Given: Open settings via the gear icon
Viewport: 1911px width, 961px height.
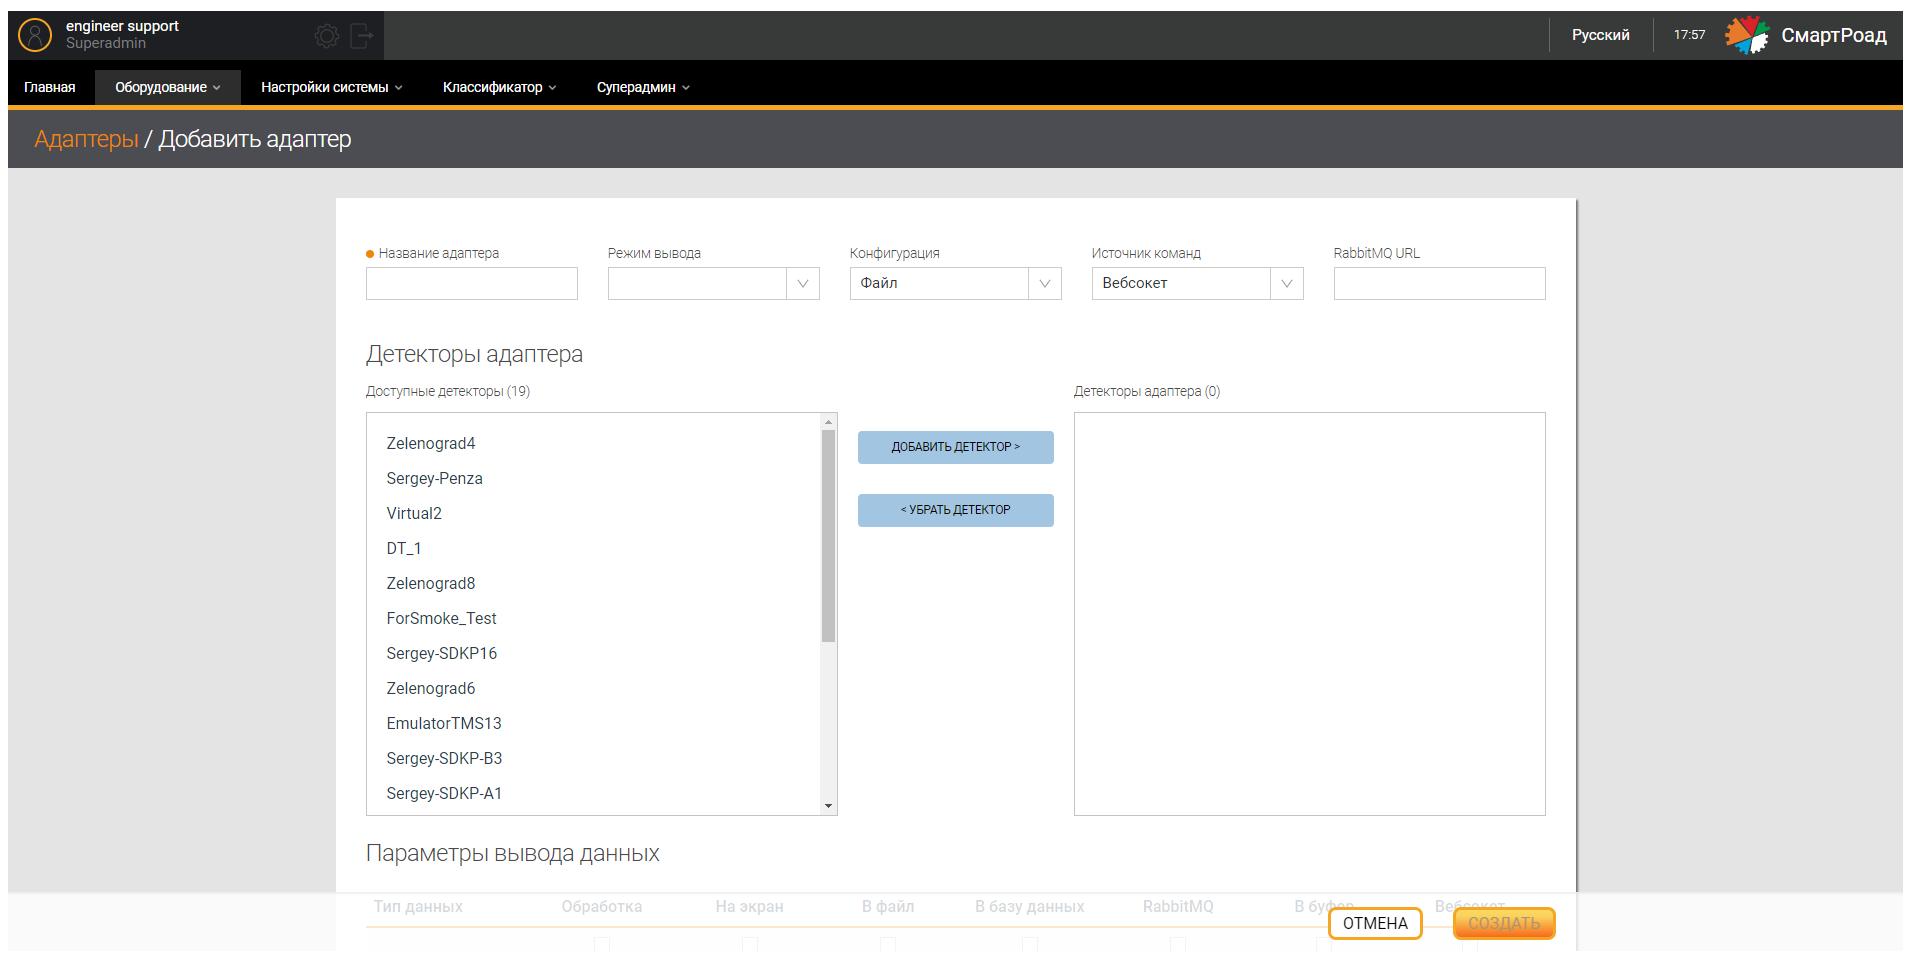Looking at the screenshot, I should point(327,36).
